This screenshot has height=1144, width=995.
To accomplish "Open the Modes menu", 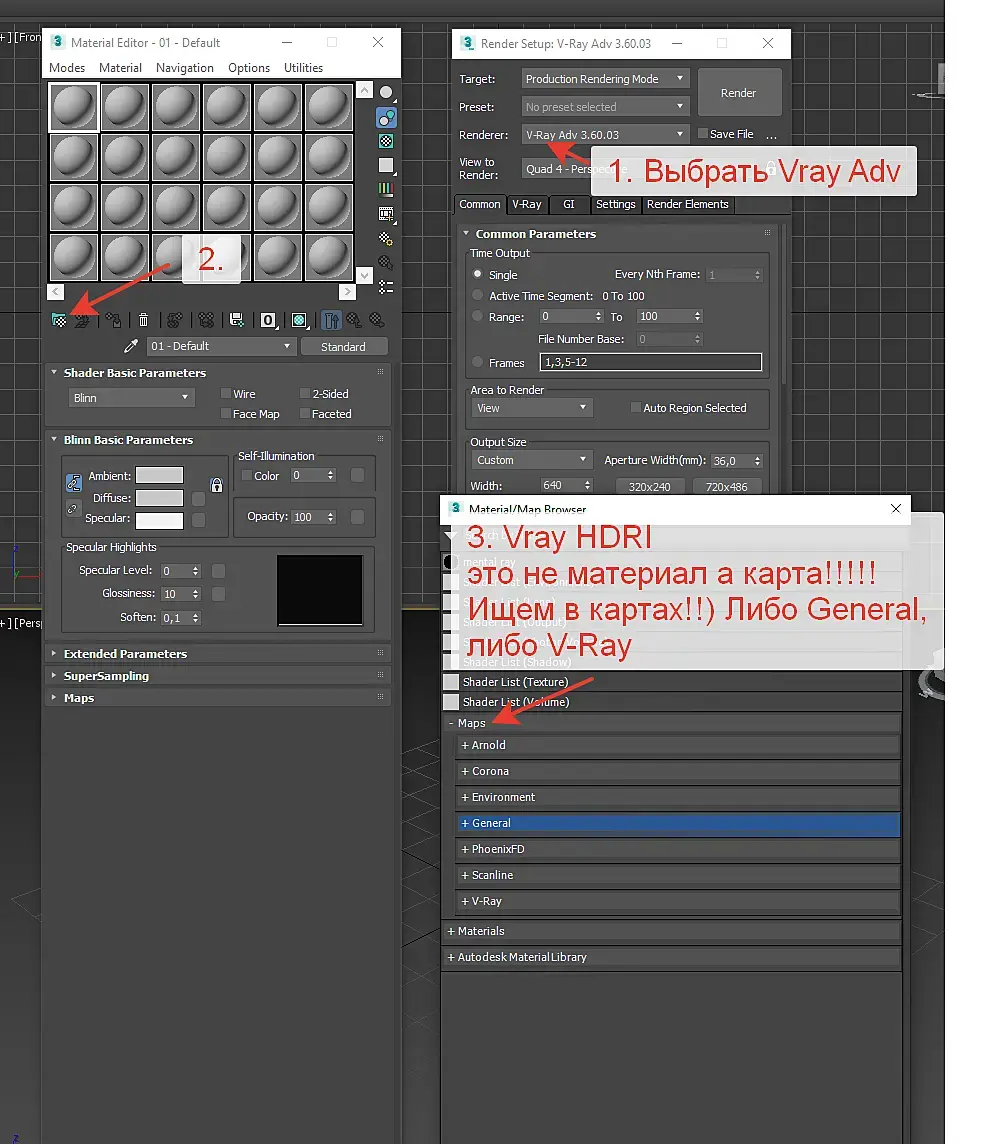I will pos(67,68).
